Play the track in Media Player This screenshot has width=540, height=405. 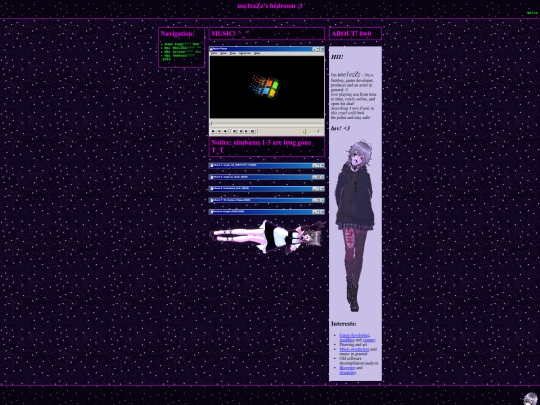point(213,131)
